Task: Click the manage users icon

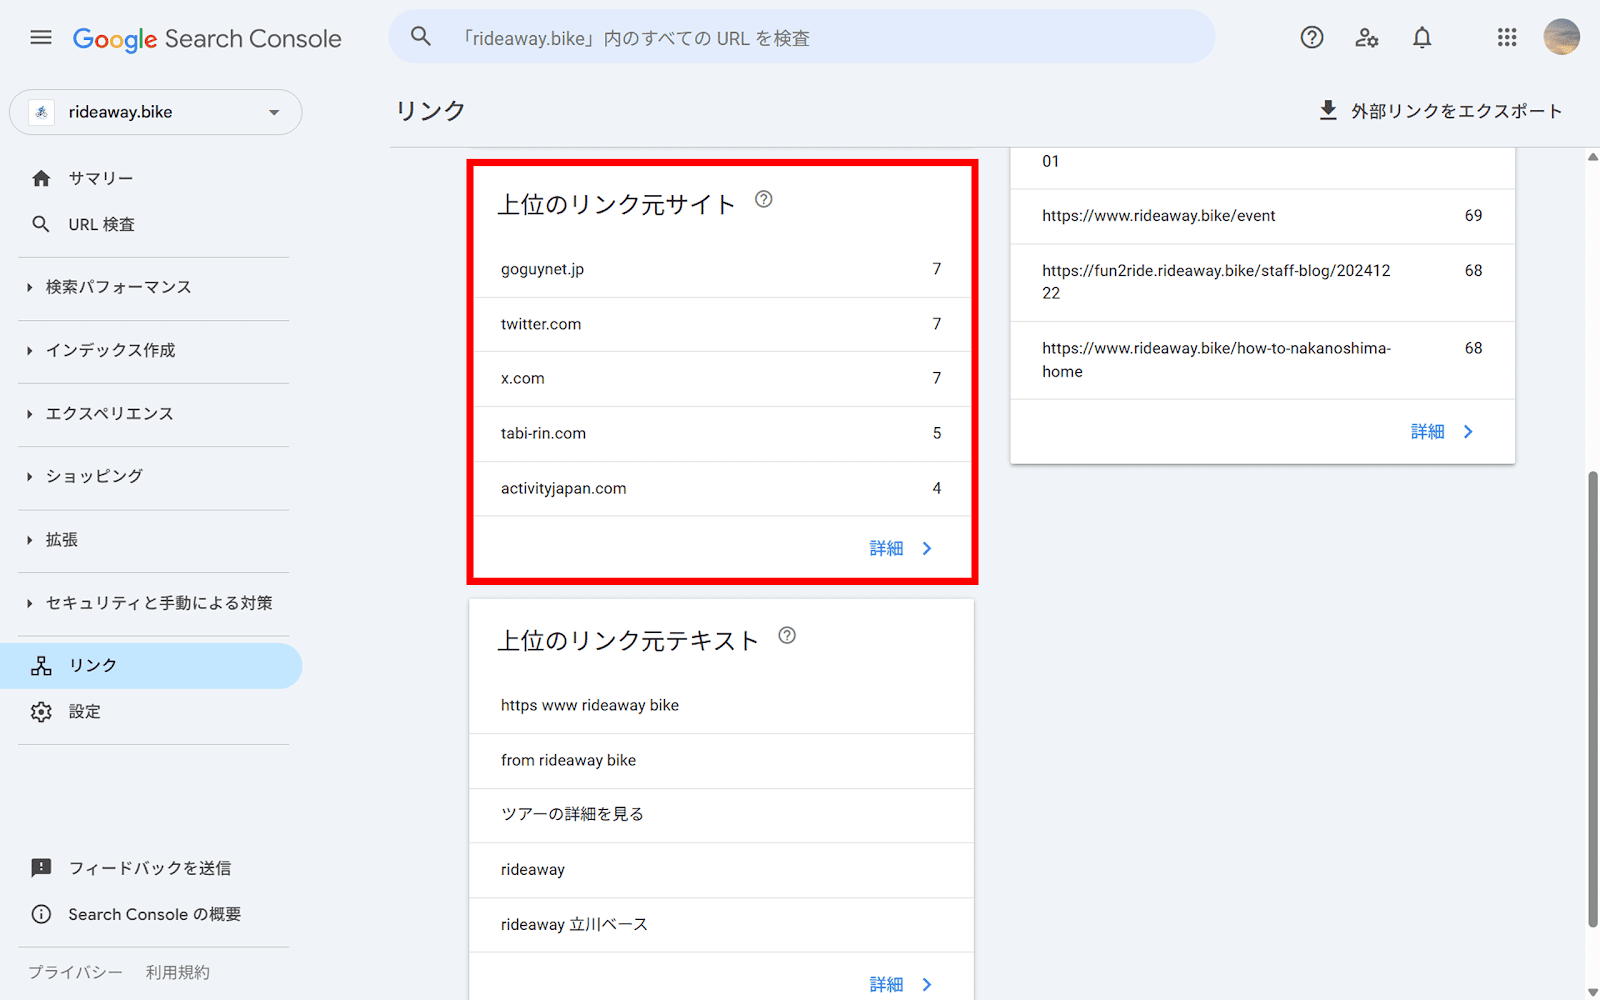Action: click(x=1366, y=37)
